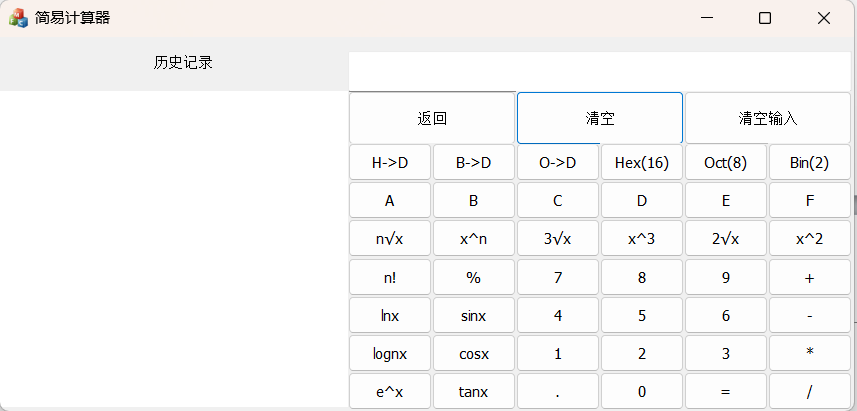This screenshot has height=411, width=857.
Task: Click the 清空输入 (clear input) button
Action: (768, 118)
